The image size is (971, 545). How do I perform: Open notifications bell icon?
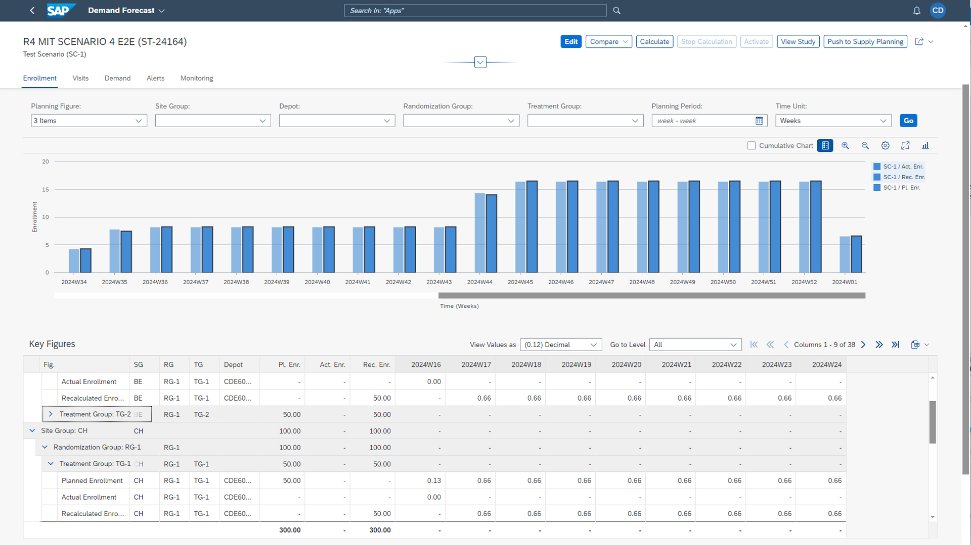click(x=917, y=10)
